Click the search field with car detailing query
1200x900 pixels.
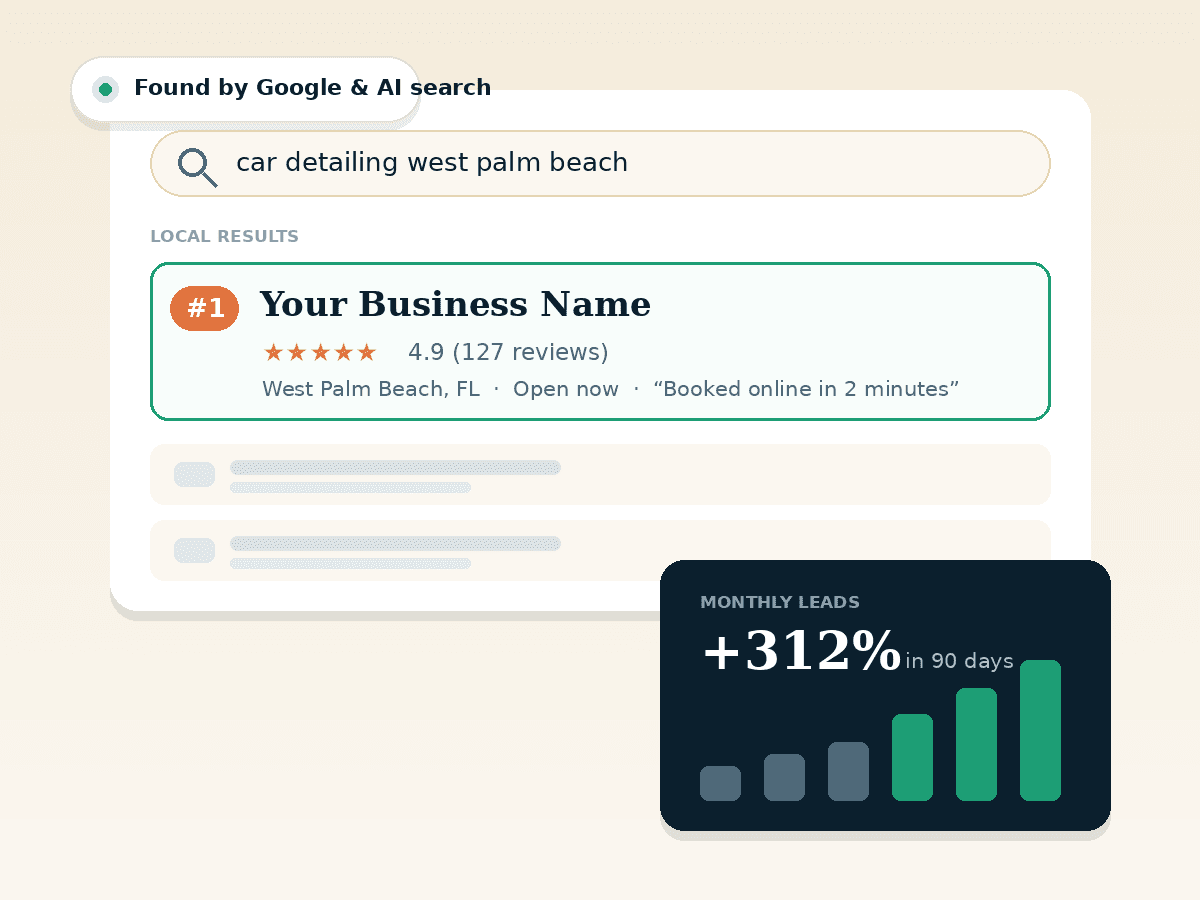tap(600, 163)
